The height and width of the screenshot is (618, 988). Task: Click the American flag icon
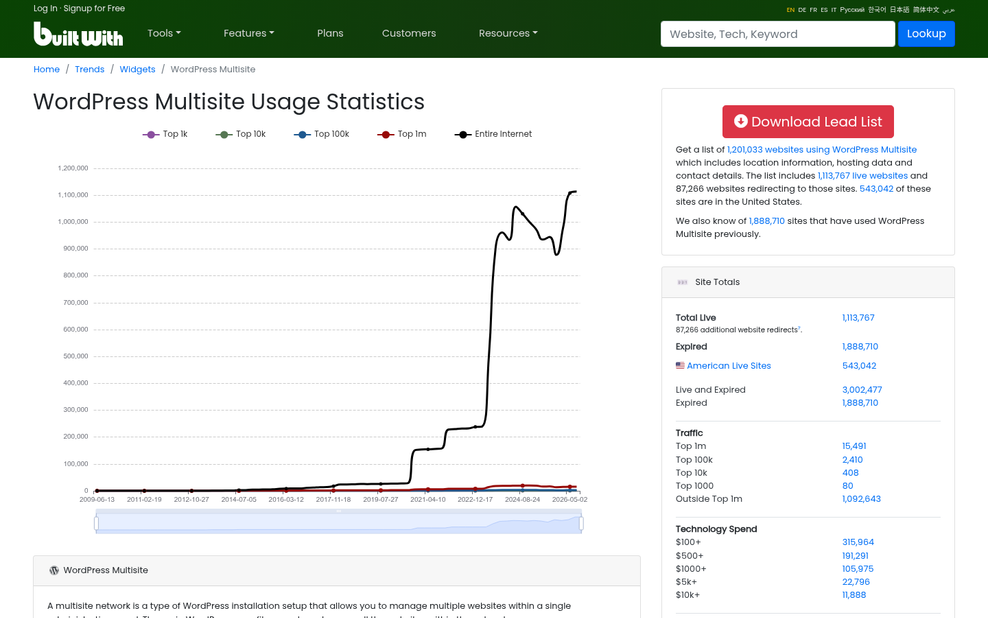(680, 365)
